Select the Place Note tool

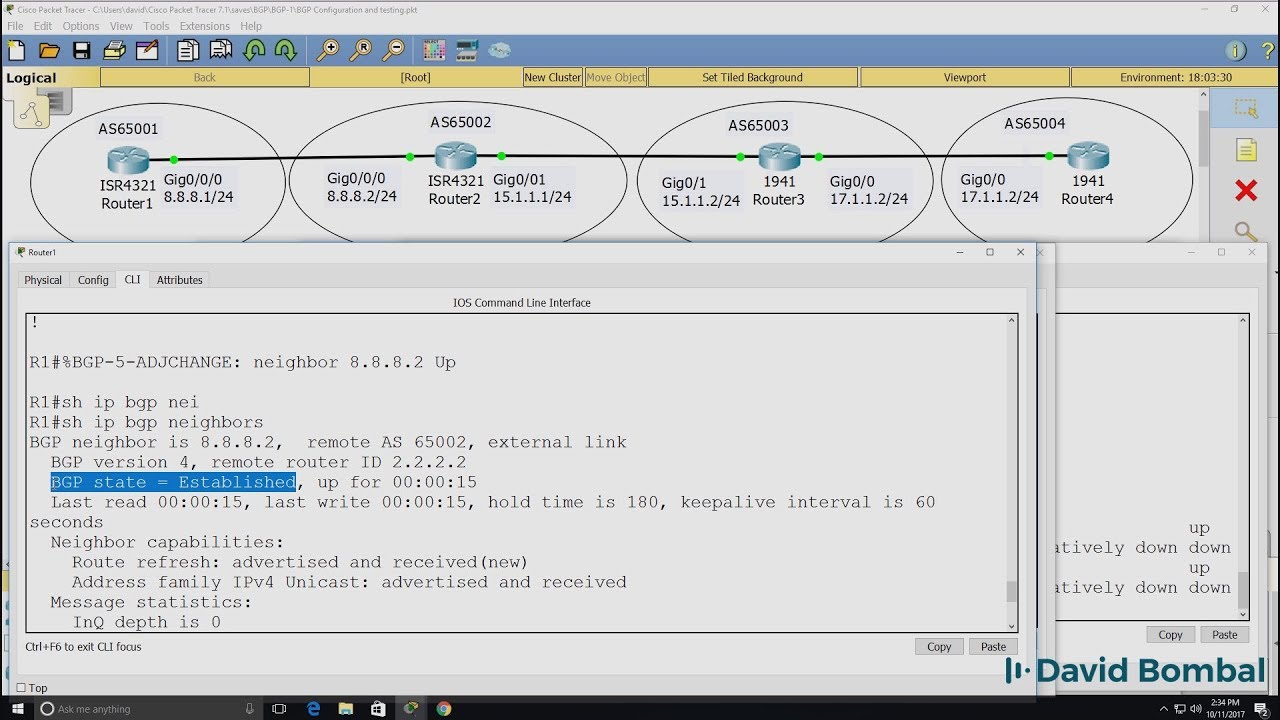click(x=1245, y=150)
